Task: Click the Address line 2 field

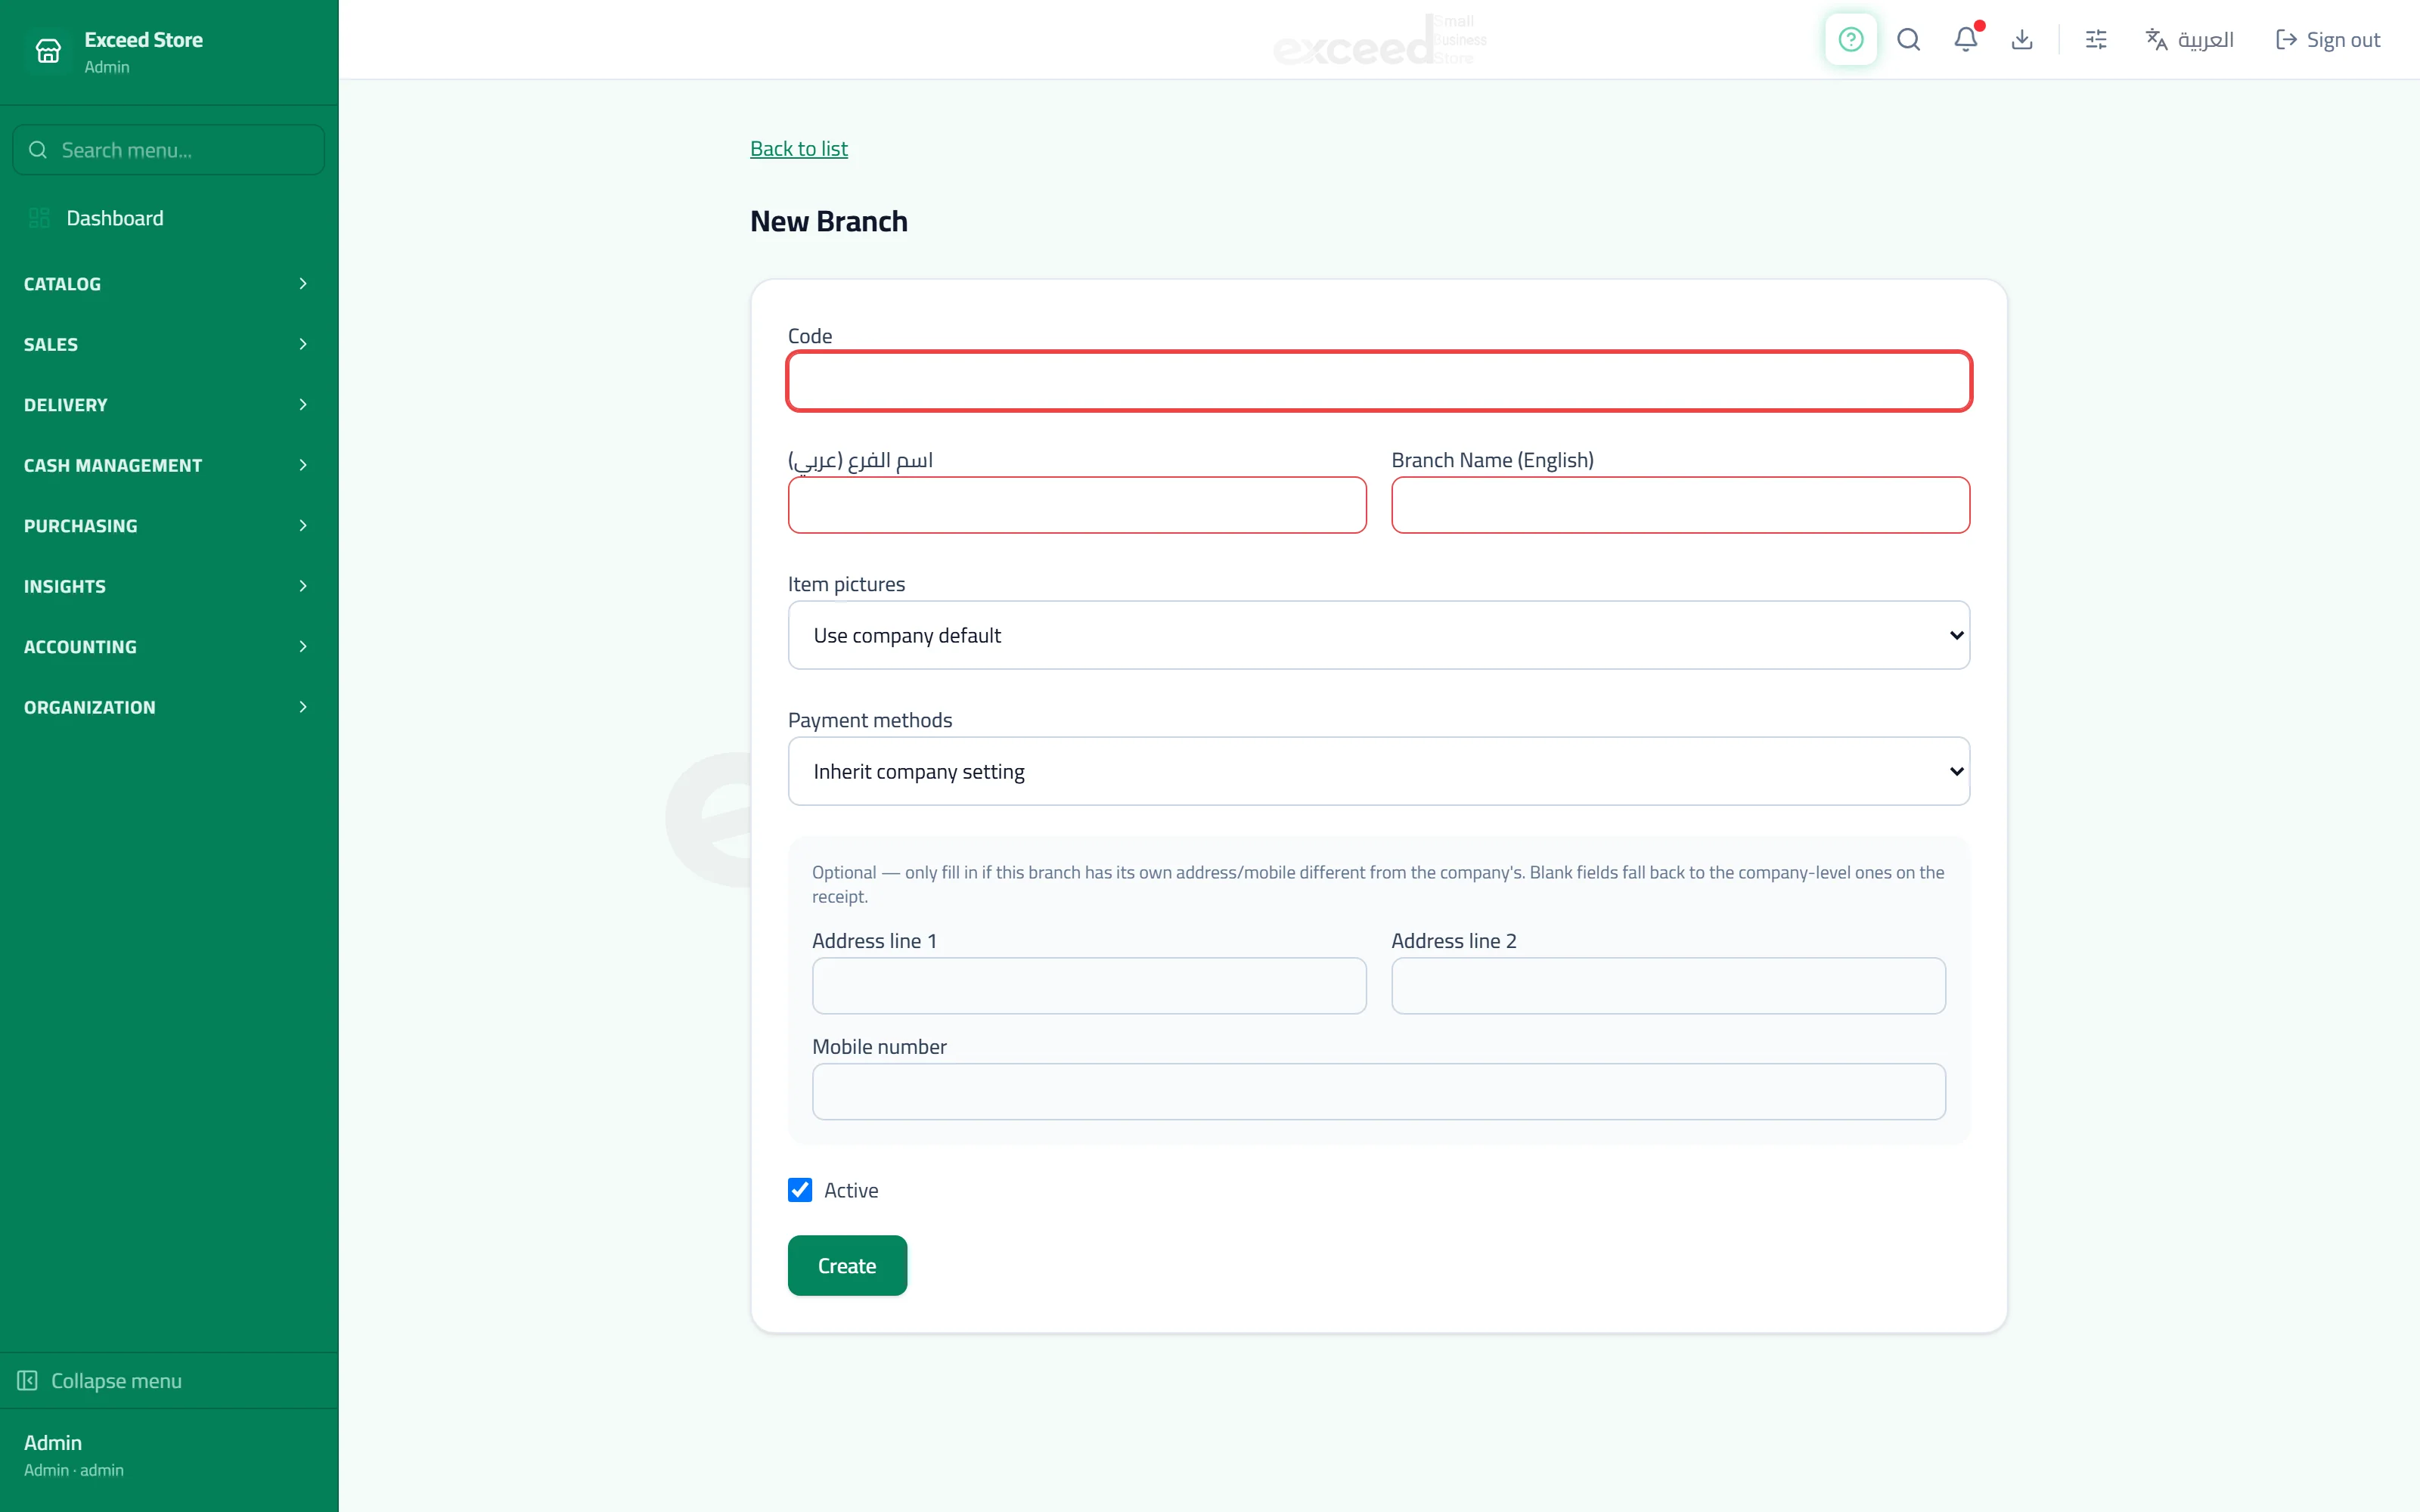Action: coord(1668,986)
